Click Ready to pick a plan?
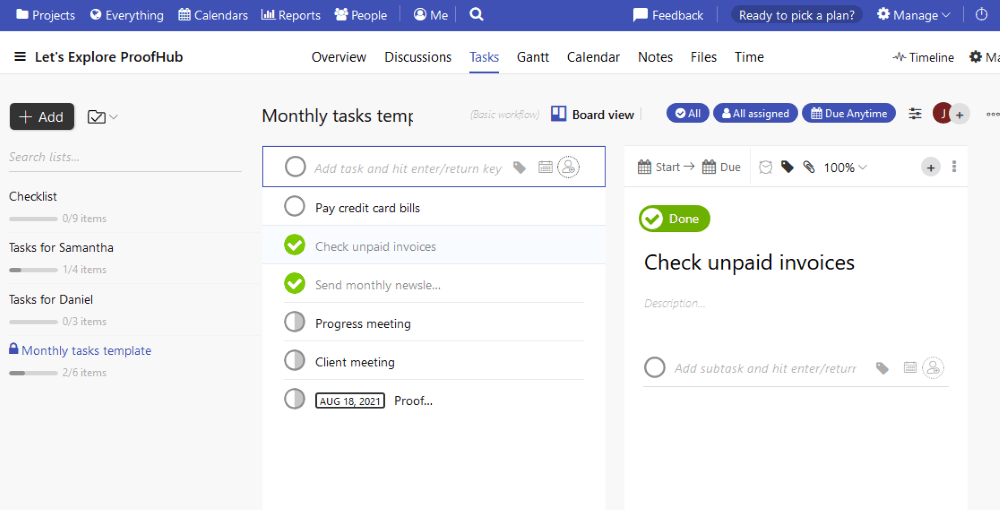Viewport: 1000px width, 510px height. pyautogui.click(x=797, y=15)
